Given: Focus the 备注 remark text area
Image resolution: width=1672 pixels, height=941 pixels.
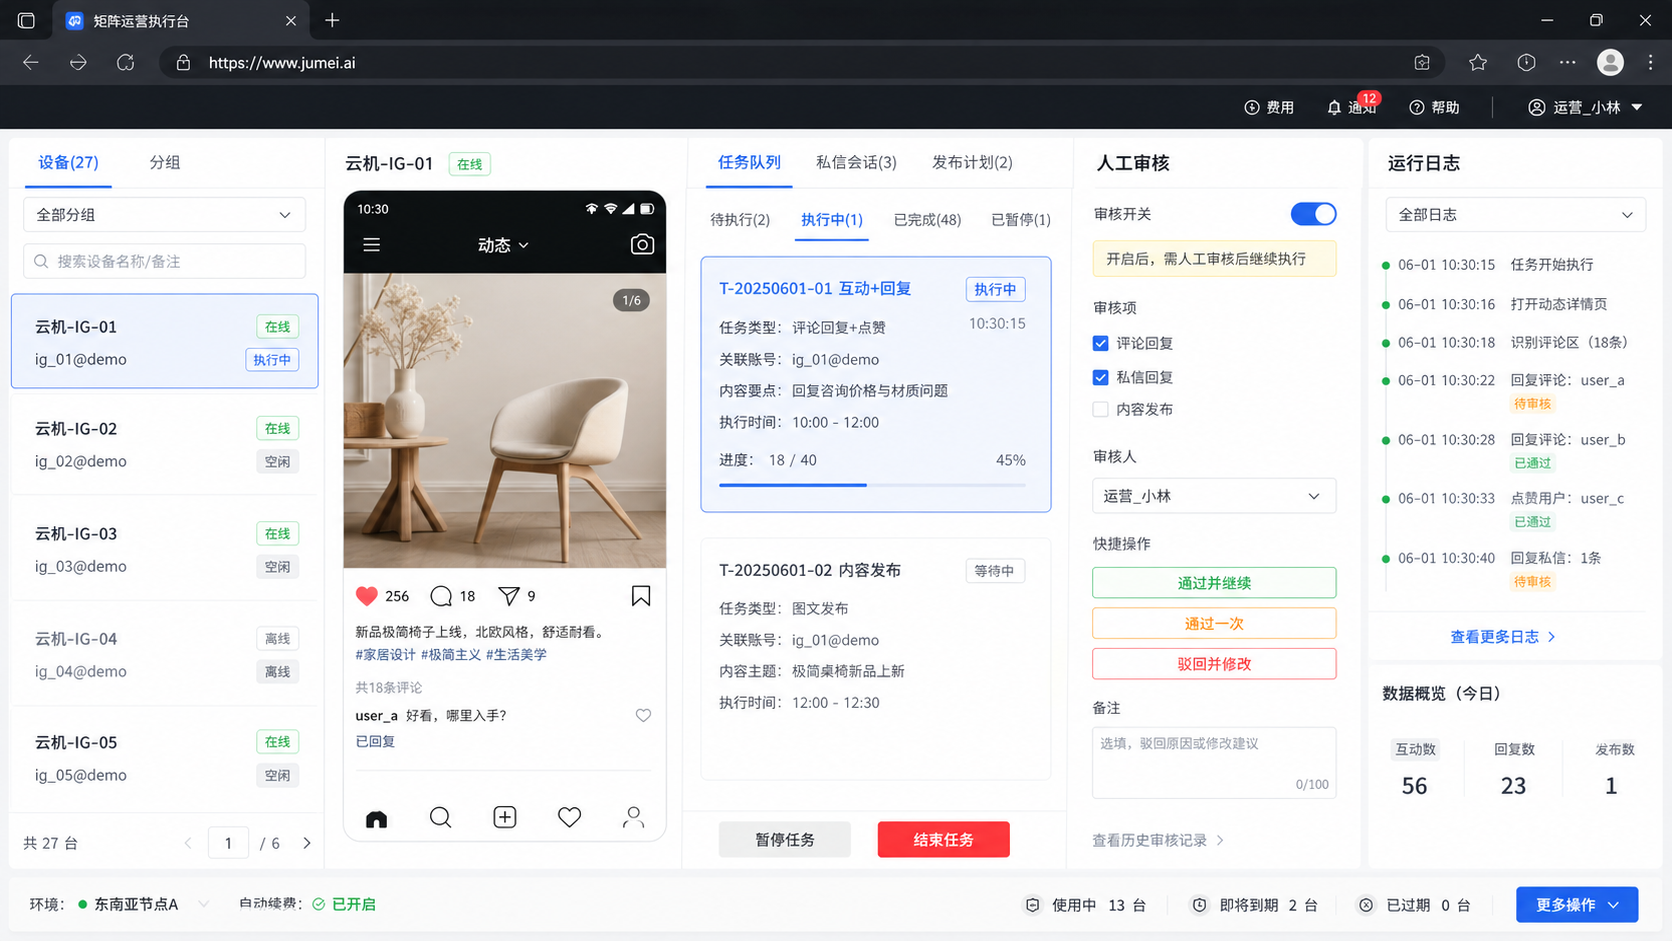Looking at the screenshot, I should (x=1214, y=762).
